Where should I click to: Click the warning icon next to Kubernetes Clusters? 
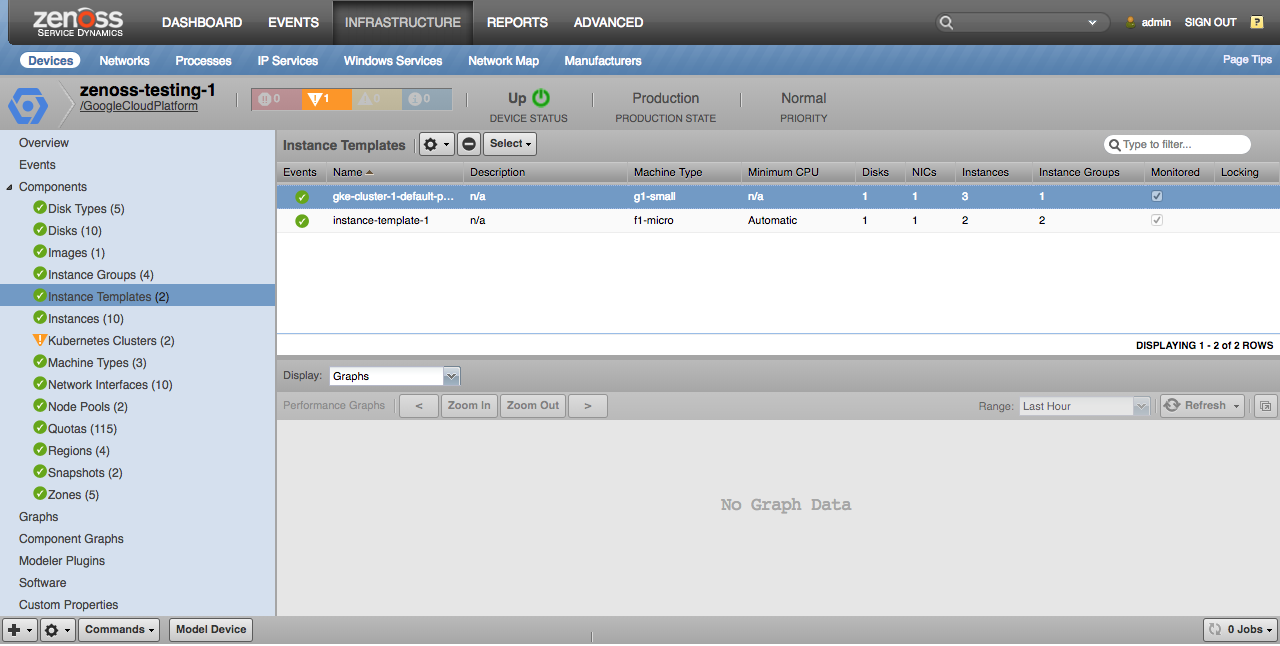click(x=40, y=340)
